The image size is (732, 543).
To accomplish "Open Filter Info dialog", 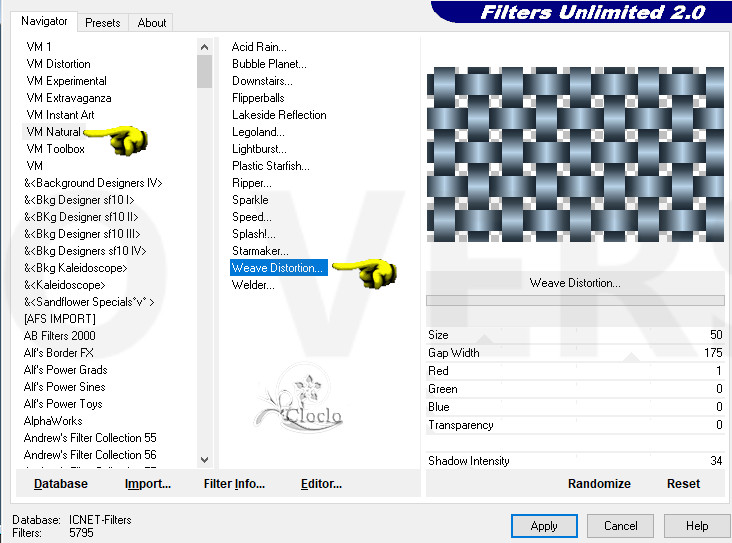I will tap(234, 484).
